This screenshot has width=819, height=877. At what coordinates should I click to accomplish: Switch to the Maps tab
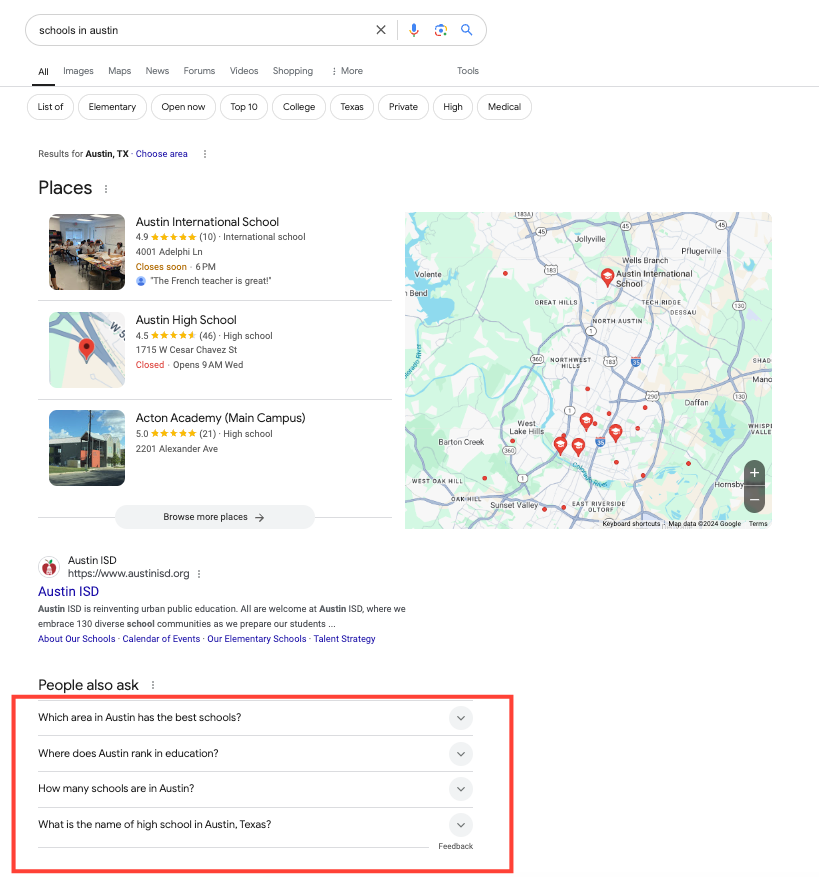(x=120, y=71)
